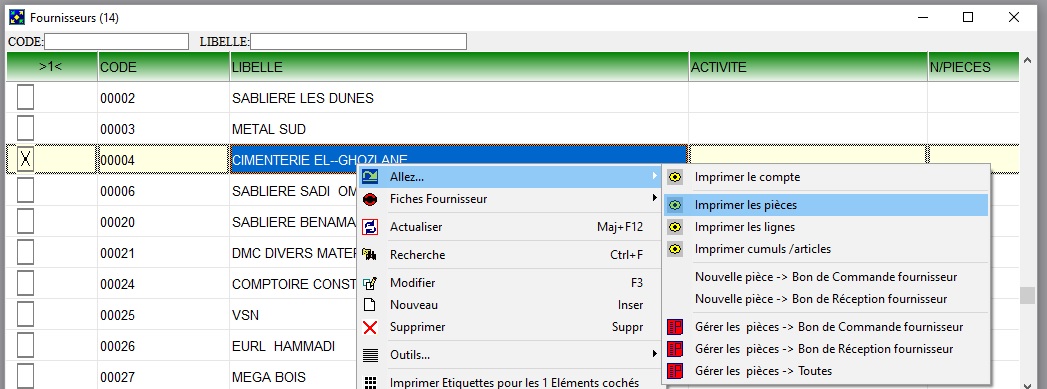This screenshot has width=1047, height=389.
Task: Uncheck the box for code 00004
Action: click(25, 159)
